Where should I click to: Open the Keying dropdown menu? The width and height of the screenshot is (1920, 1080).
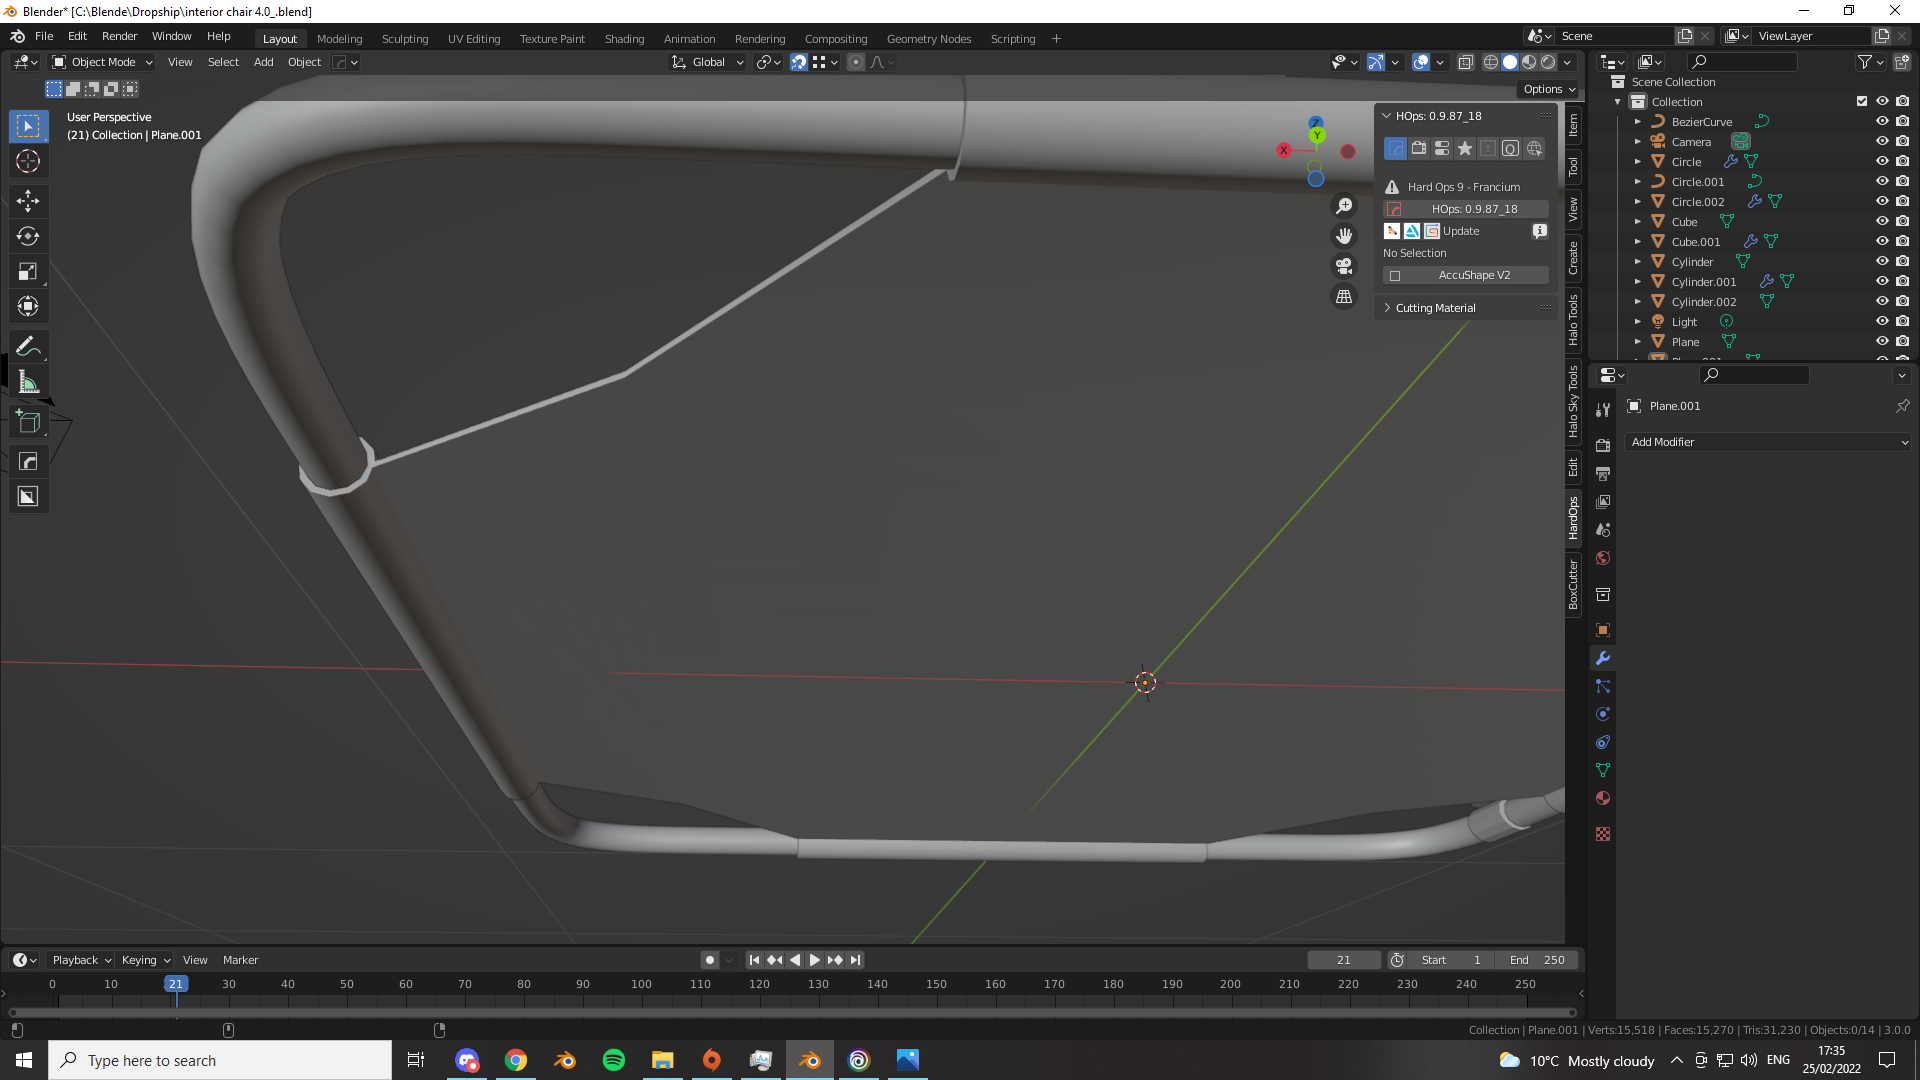tap(146, 960)
